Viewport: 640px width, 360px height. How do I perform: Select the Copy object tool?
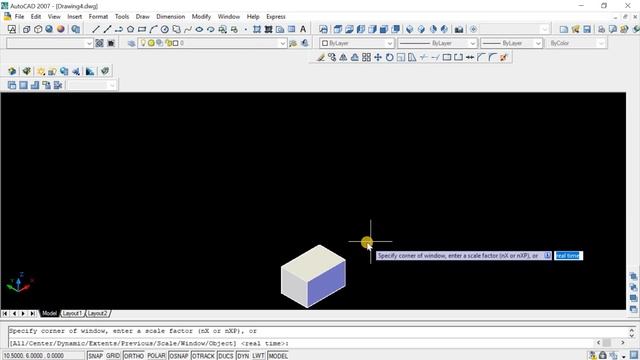pos(332,57)
